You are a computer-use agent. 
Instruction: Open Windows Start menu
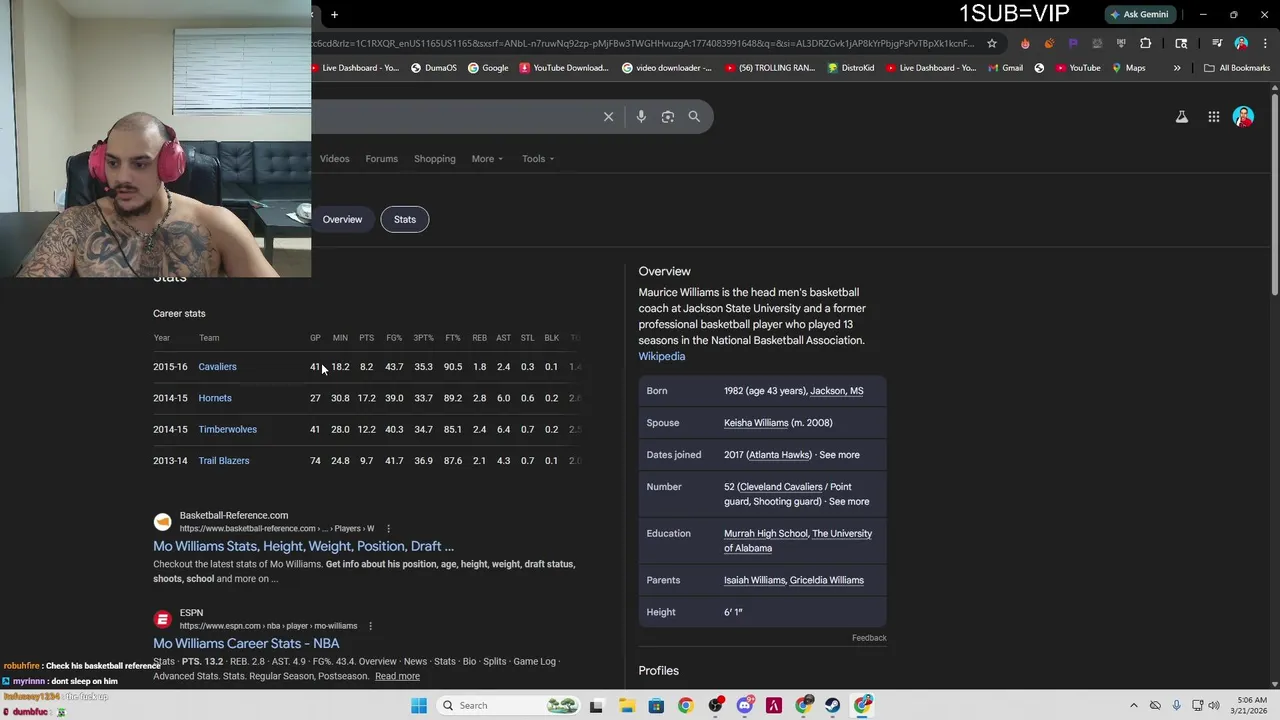tap(419, 705)
